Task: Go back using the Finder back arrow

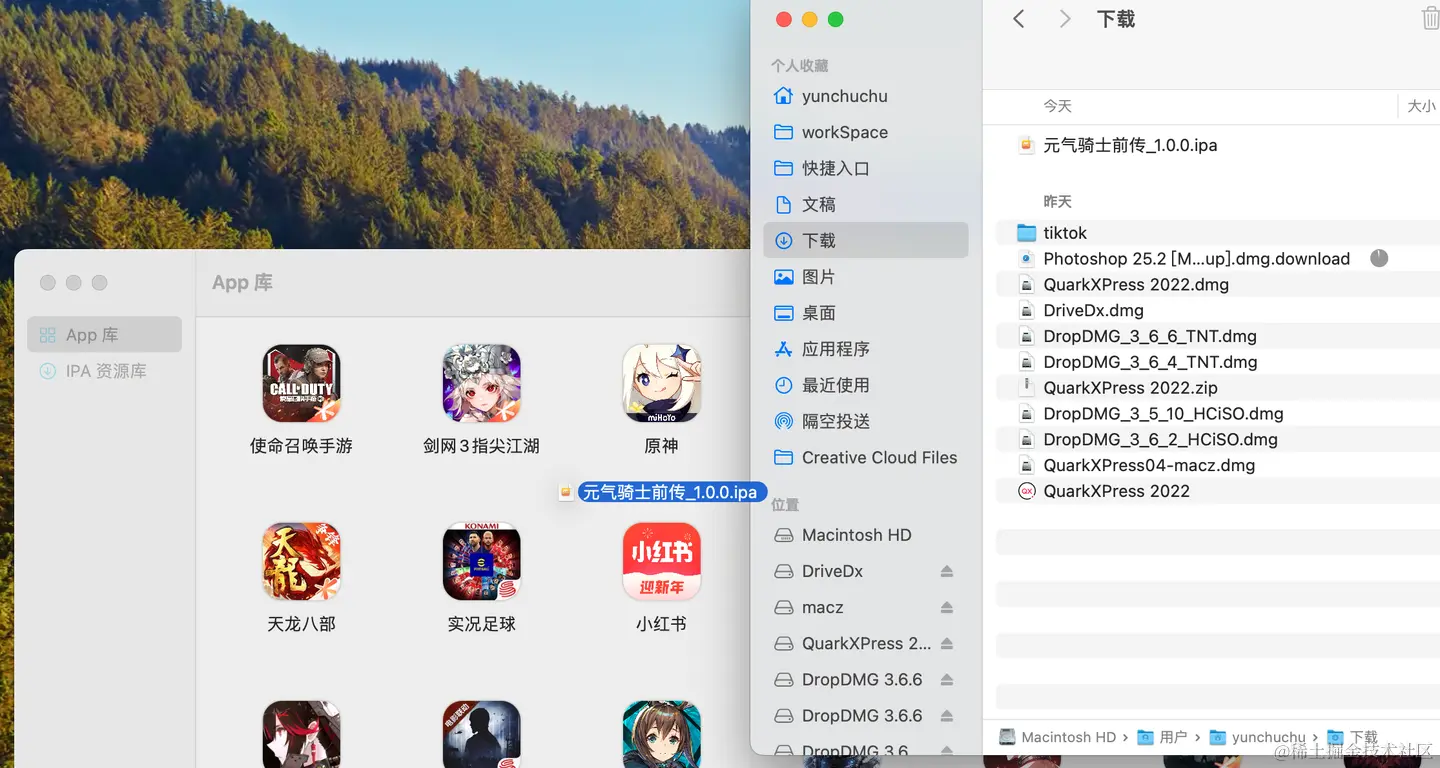Action: tap(1019, 19)
